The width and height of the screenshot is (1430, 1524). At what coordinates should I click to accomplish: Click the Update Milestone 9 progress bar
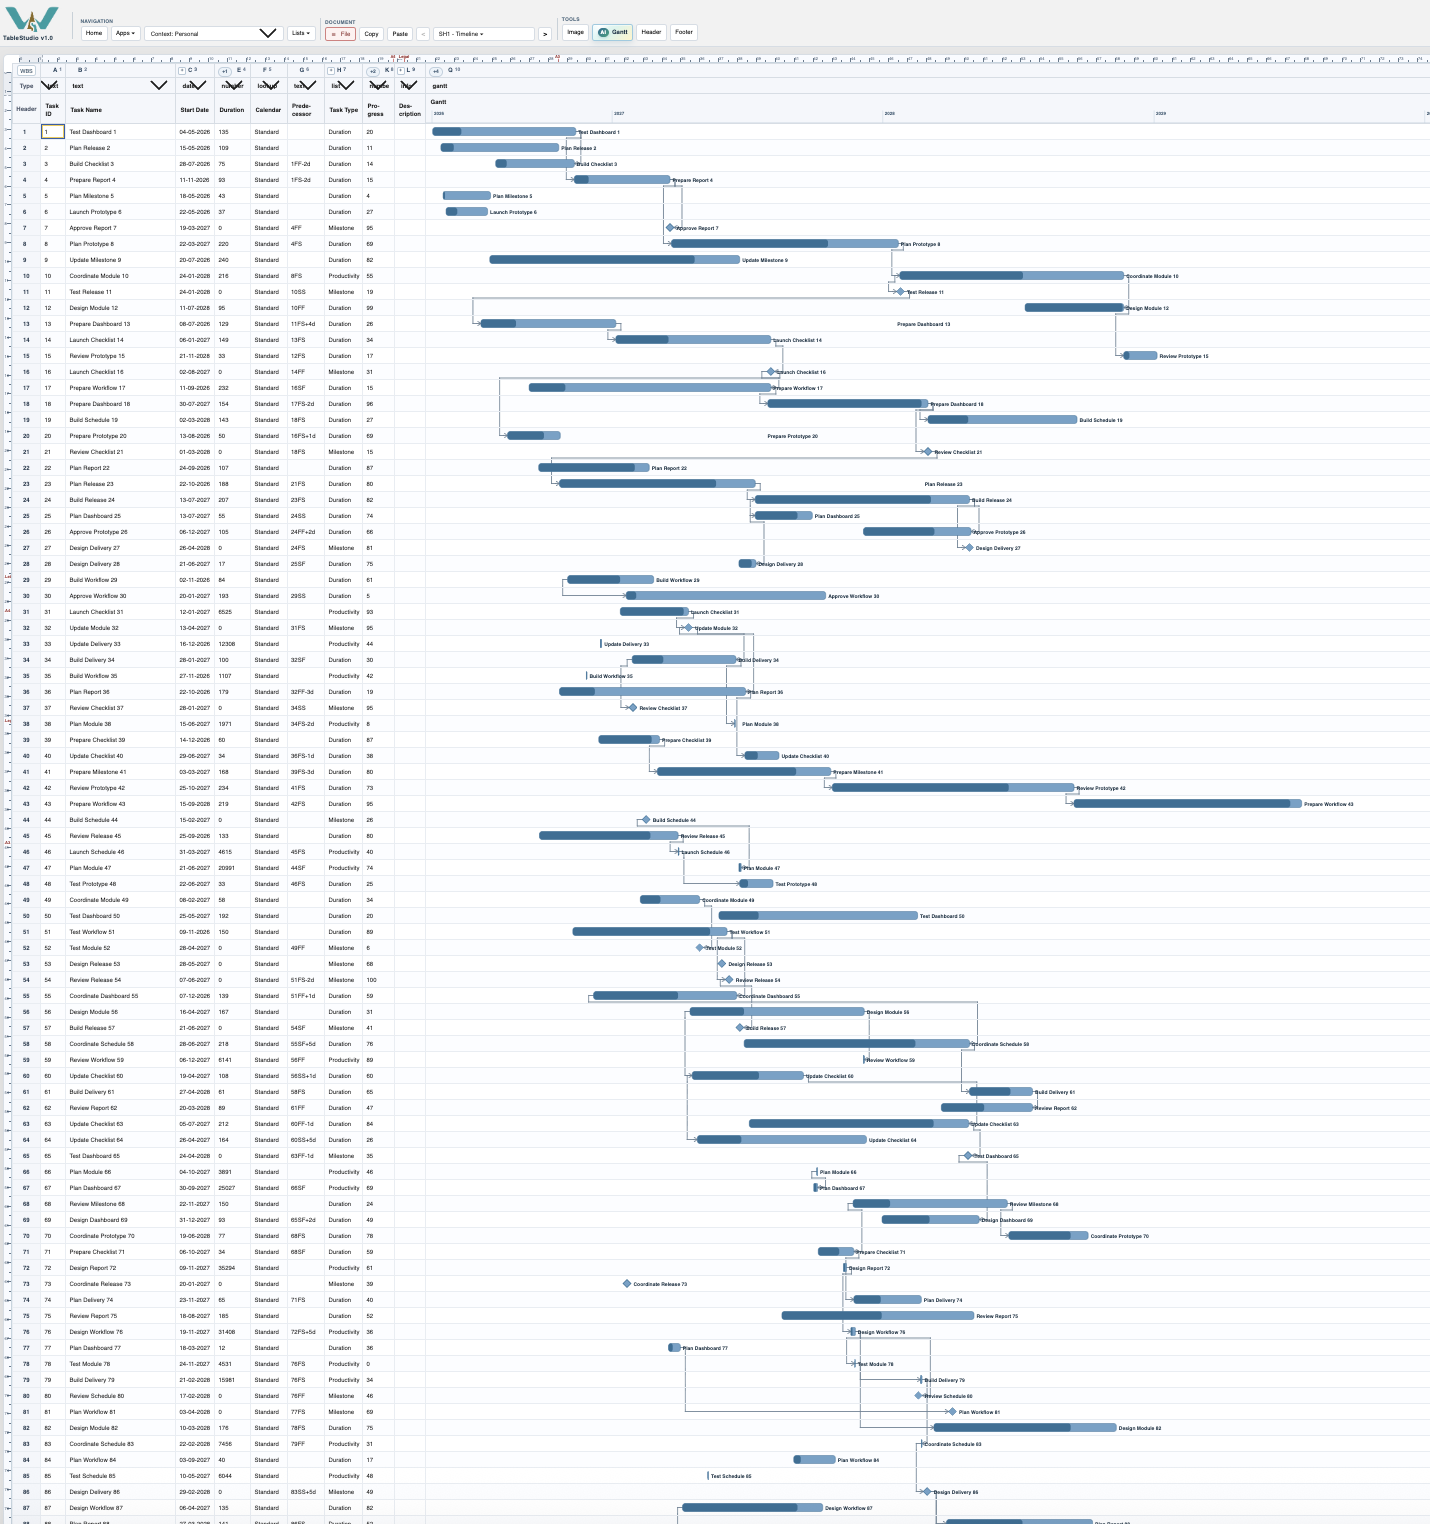tap(592, 260)
